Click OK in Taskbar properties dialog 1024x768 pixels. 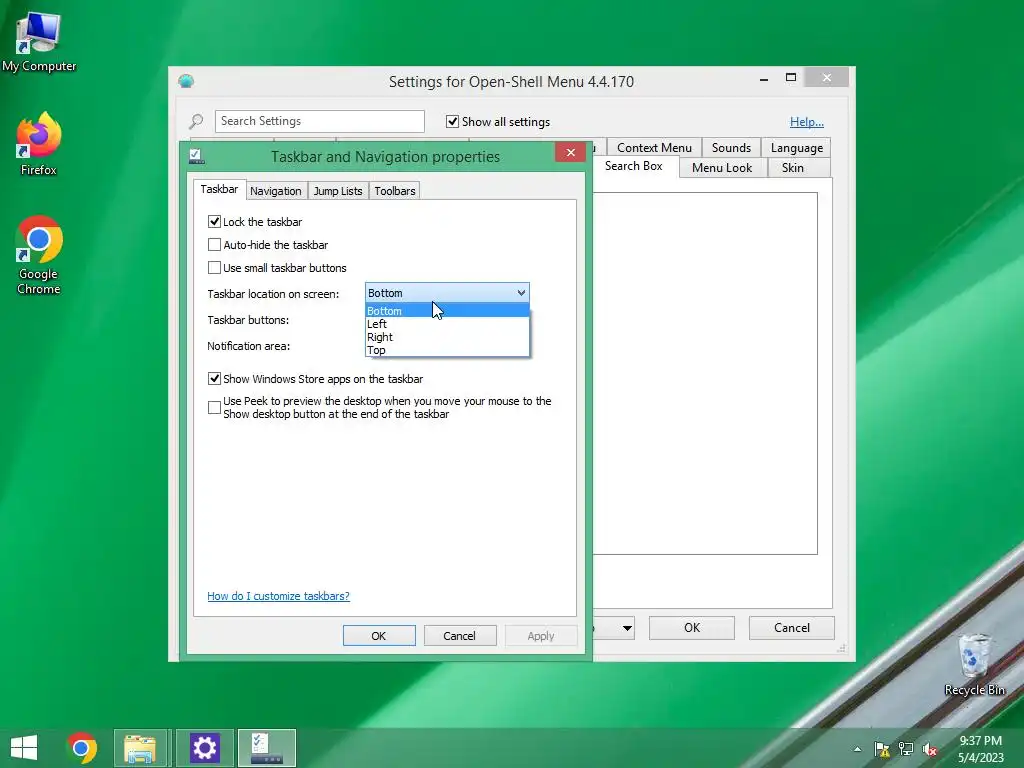pyautogui.click(x=379, y=635)
